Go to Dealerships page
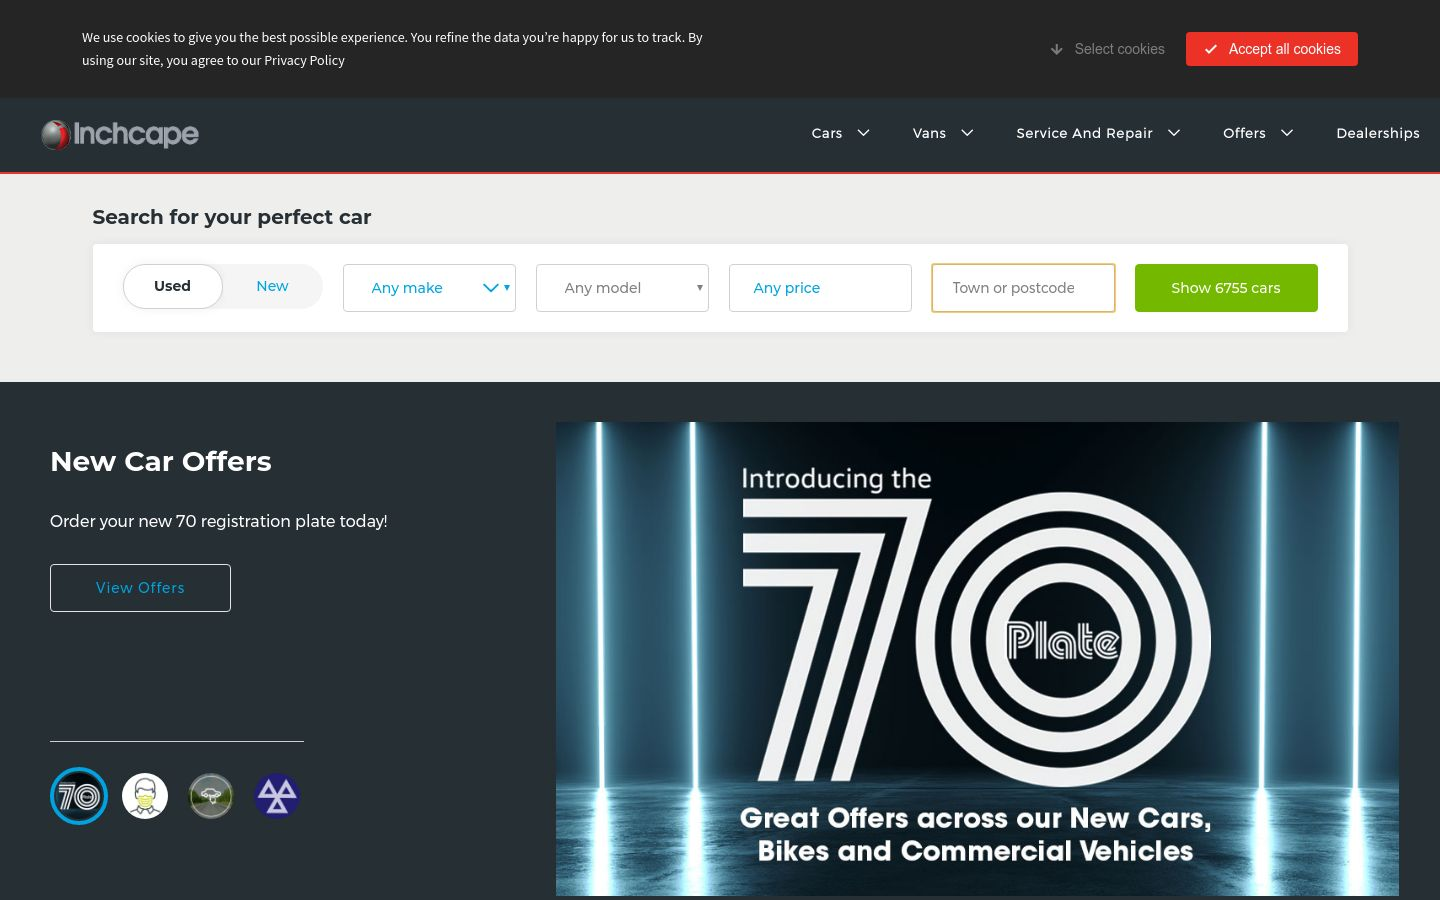This screenshot has width=1440, height=900. point(1378,133)
